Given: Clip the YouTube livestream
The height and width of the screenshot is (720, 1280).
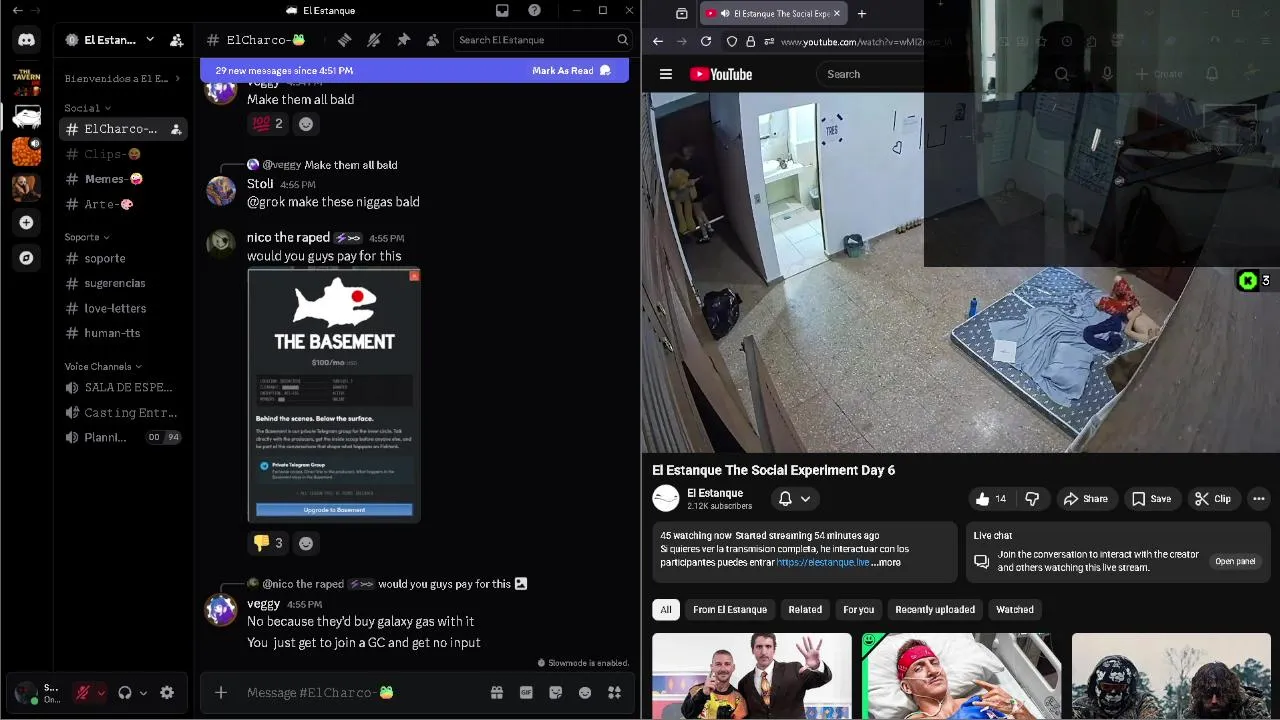Looking at the screenshot, I should pos(1213,499).
